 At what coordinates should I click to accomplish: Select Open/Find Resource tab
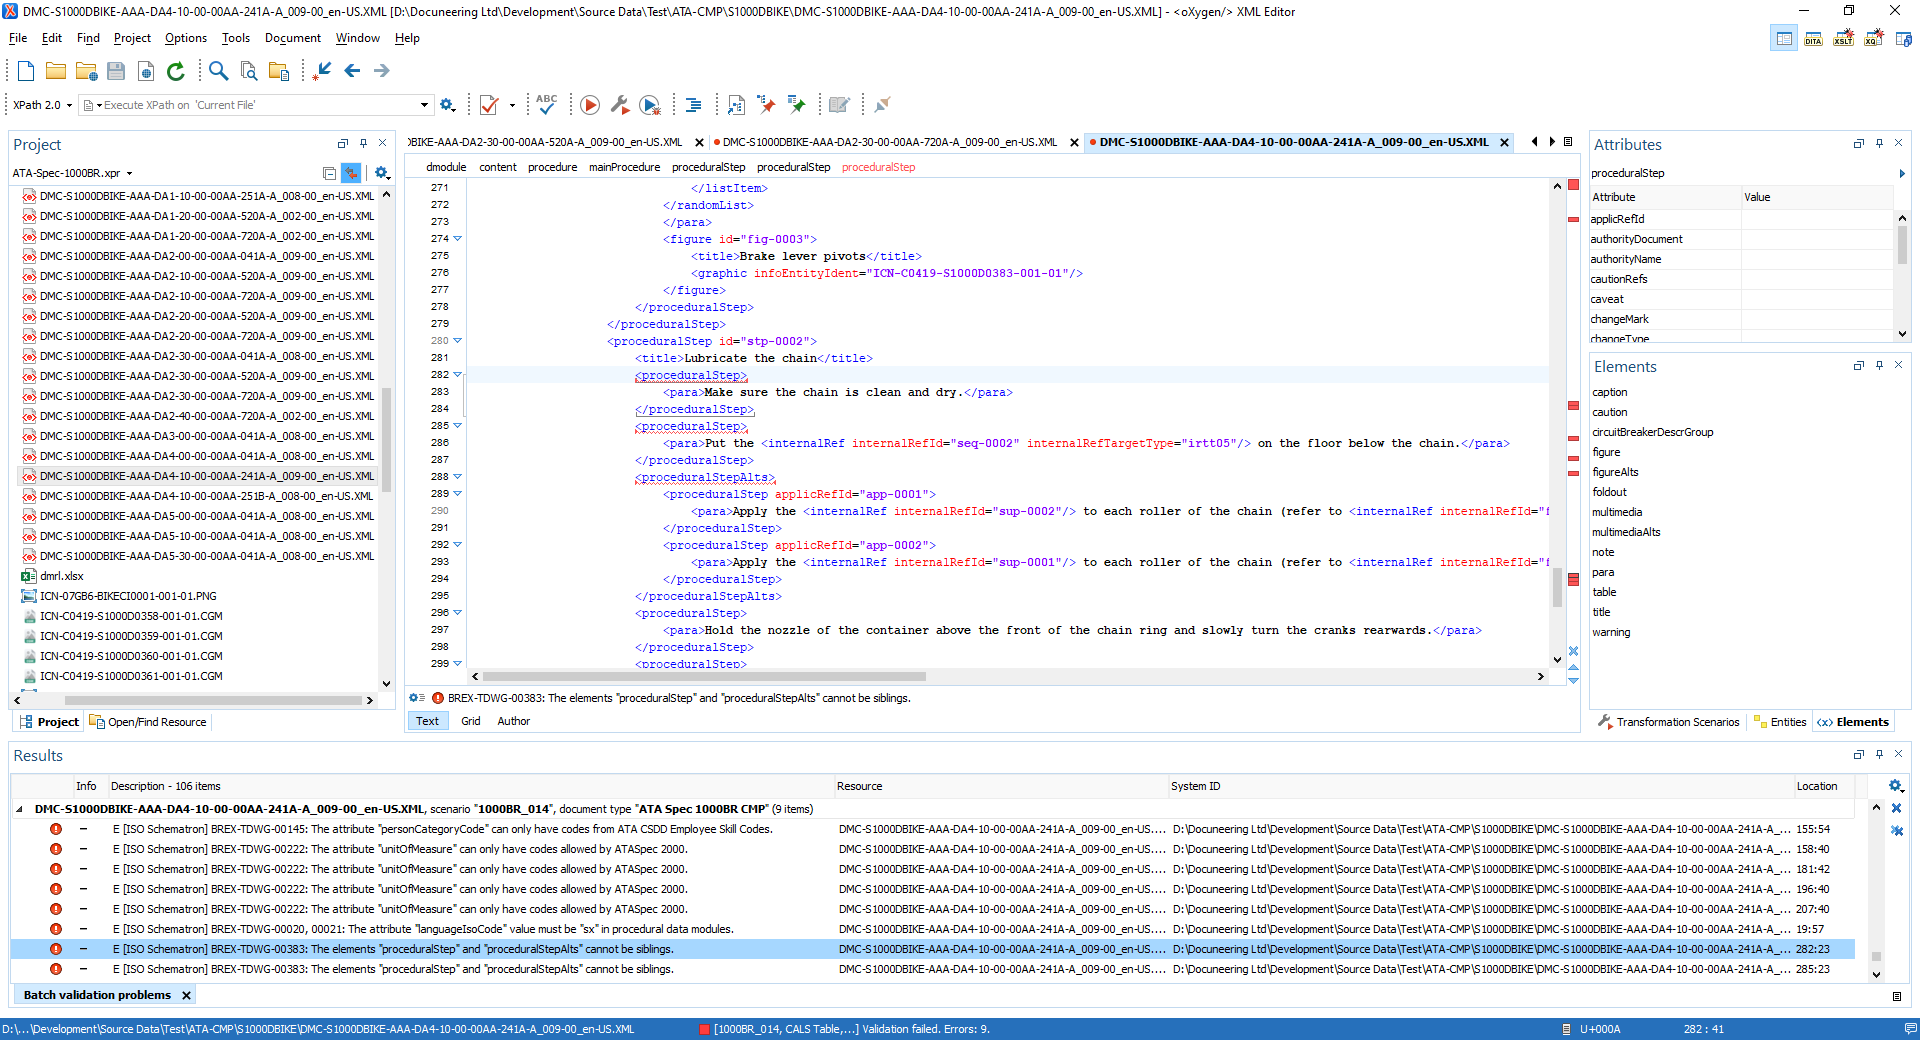tap(148, 722)
